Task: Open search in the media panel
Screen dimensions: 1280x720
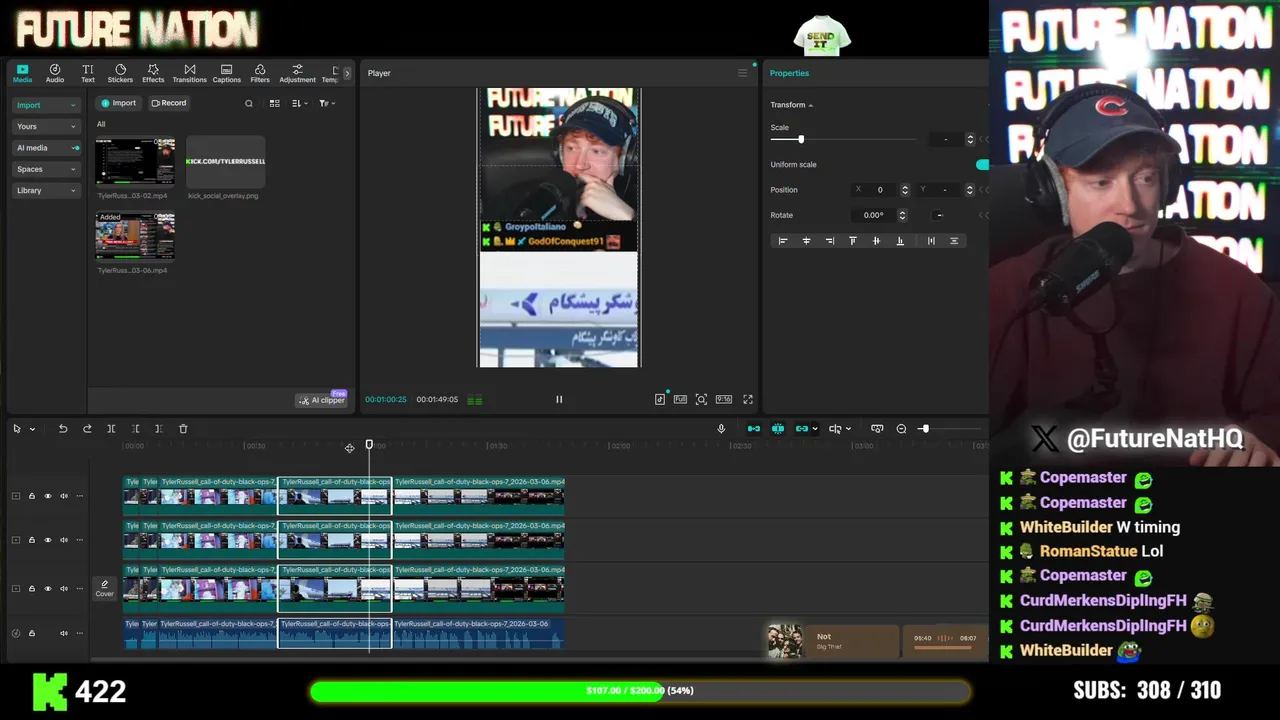Action: (x=249, y=103)
